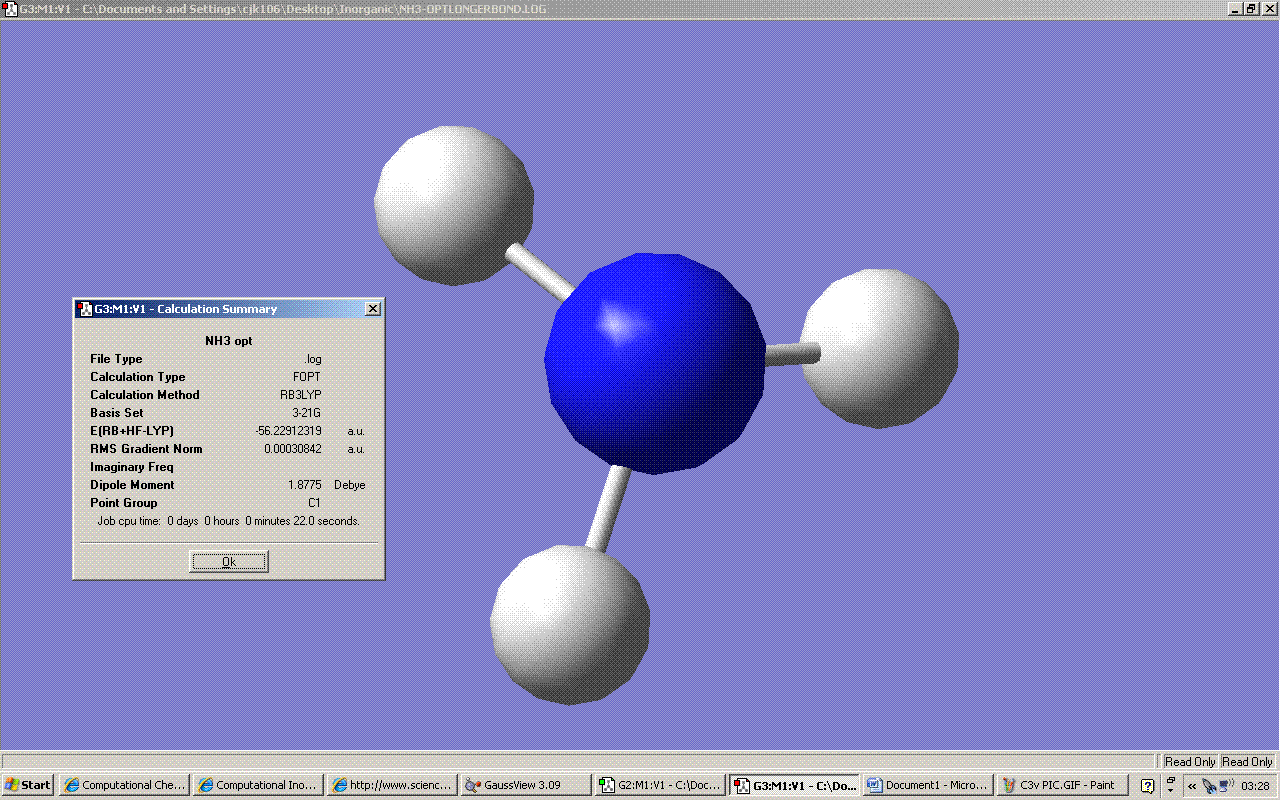The height and width of the screenshot is (800, 1280).
Task: Close the Calculation Summary dialog
Action: pos(372,309)
